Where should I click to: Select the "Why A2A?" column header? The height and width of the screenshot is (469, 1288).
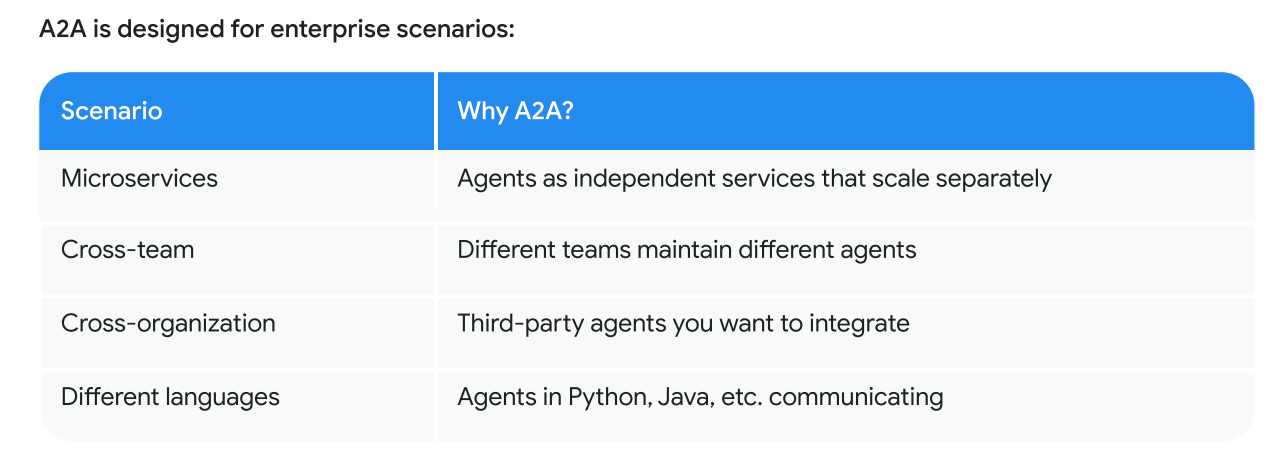point(515,111)
